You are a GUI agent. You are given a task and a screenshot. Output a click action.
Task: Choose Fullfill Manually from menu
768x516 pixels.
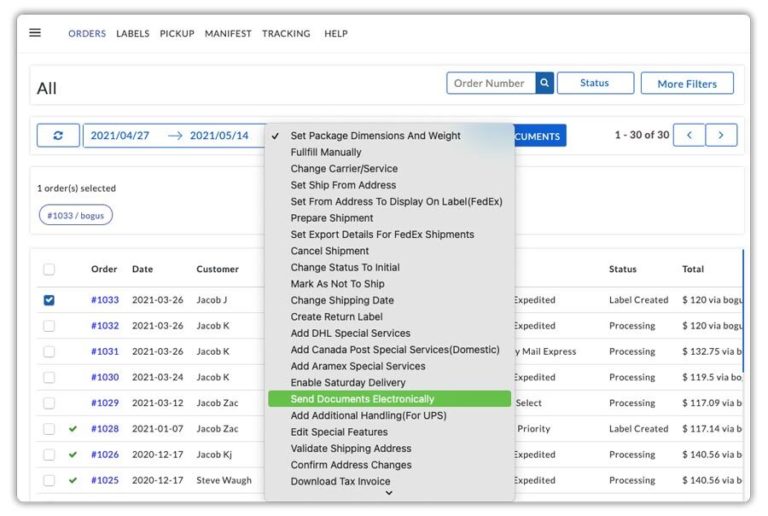[x=389, y=152]
